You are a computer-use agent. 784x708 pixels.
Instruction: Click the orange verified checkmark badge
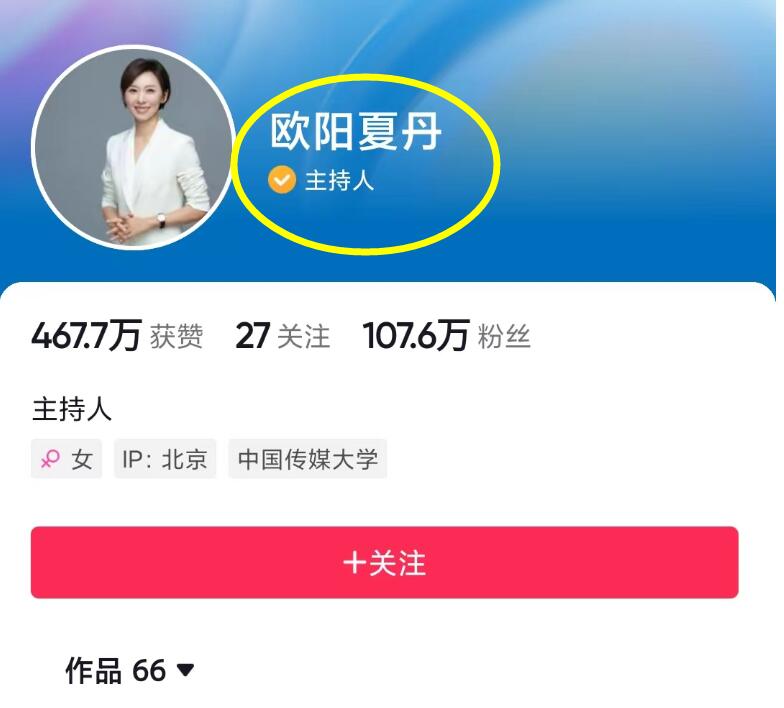282,180
